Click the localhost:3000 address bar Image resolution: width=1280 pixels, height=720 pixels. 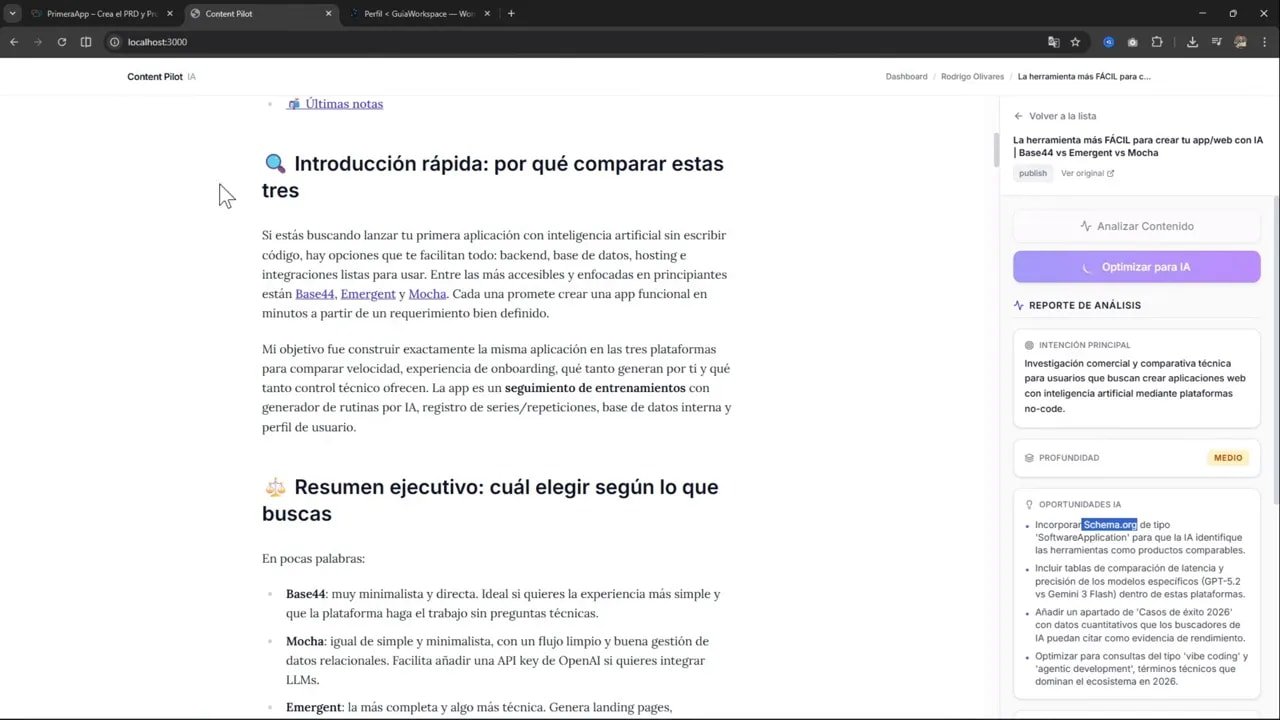tap(157, 42)
